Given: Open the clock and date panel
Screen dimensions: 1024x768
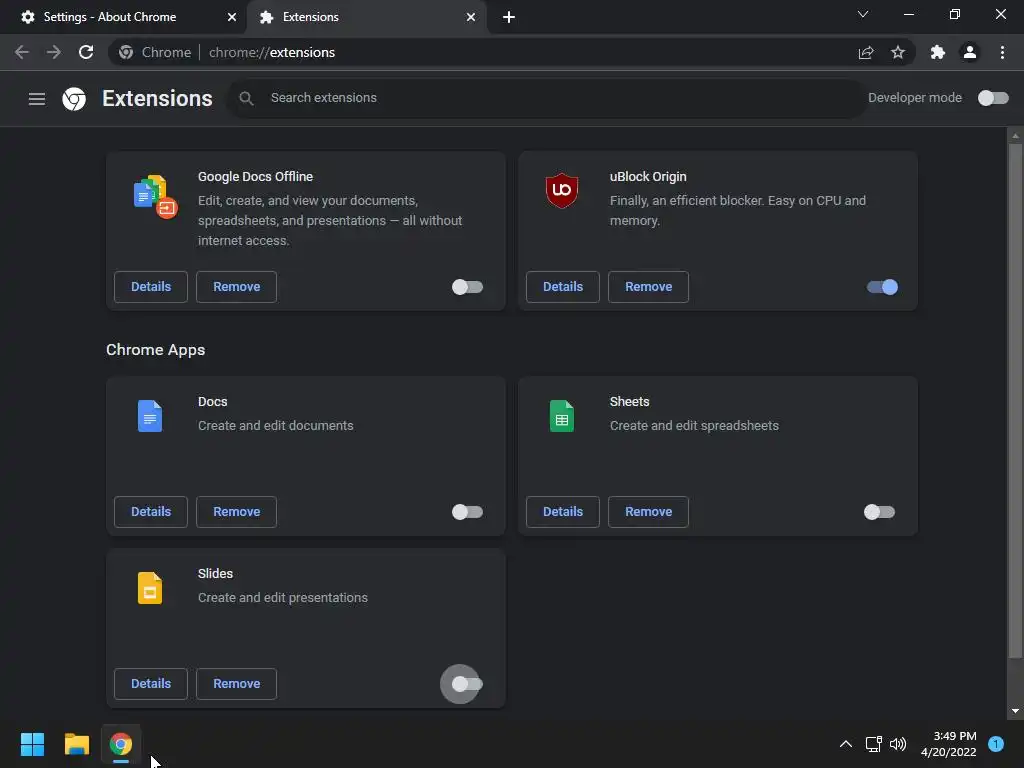Looking at the screenshot, I should tap(948, 744).
